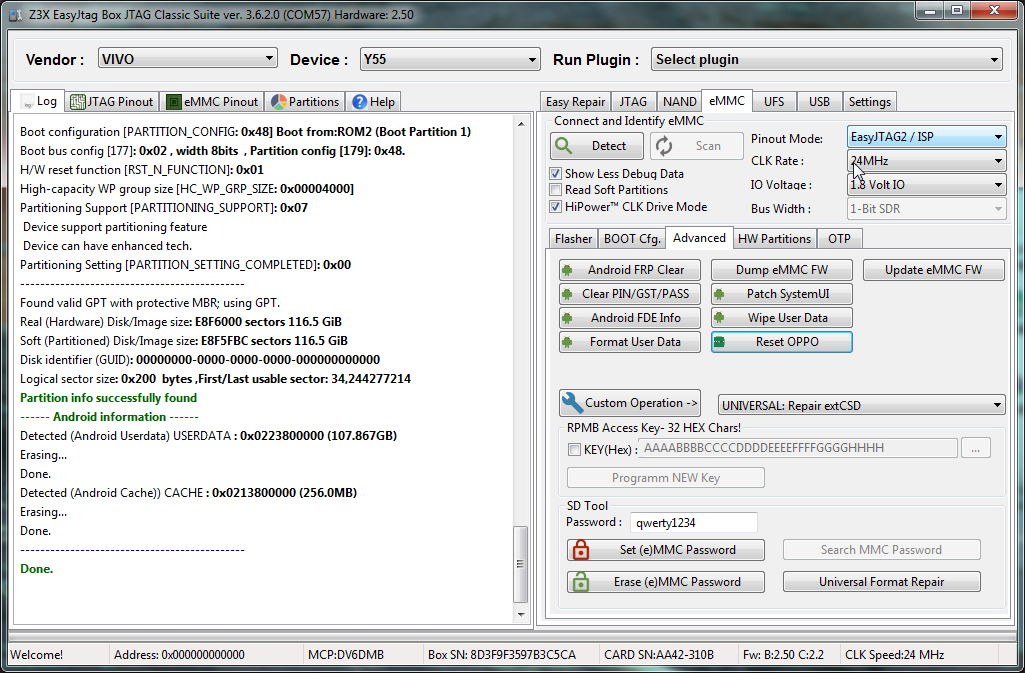Click the Android icon on Wipe User Data
1025x673 pixels.
tap(719, 318)
